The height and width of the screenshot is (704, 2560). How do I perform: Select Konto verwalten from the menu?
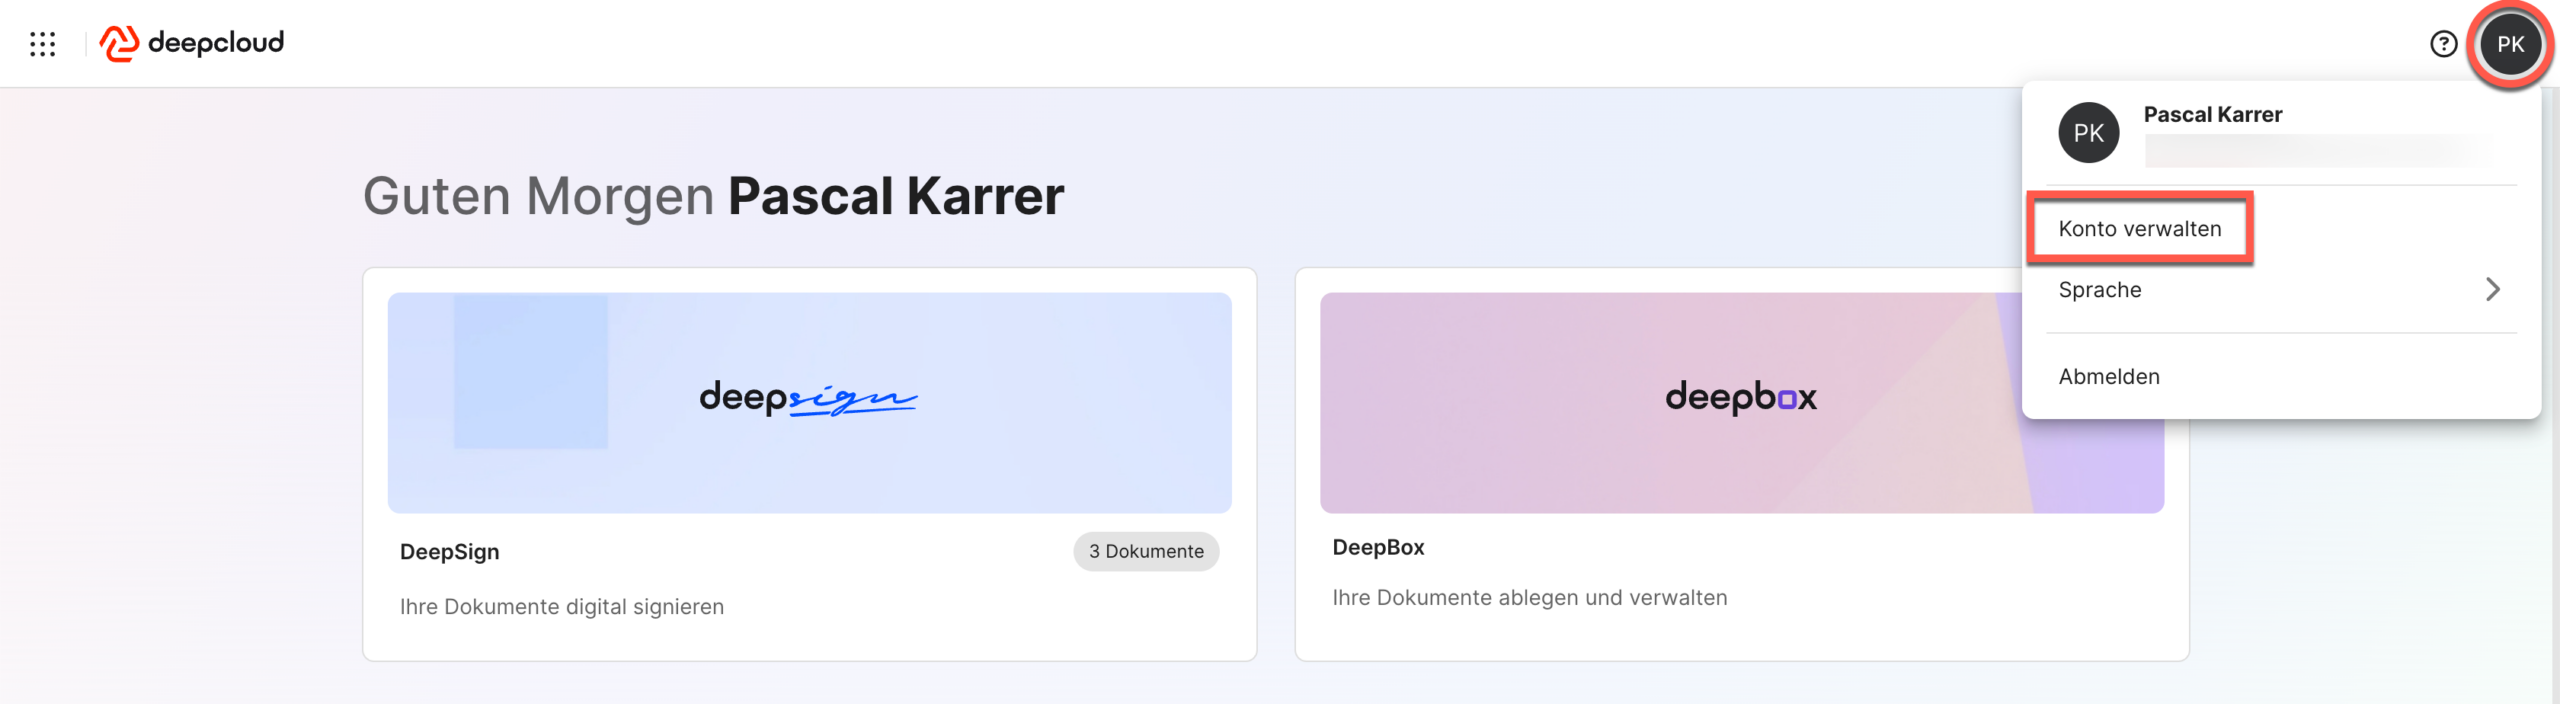click(x=2139, y=229)
